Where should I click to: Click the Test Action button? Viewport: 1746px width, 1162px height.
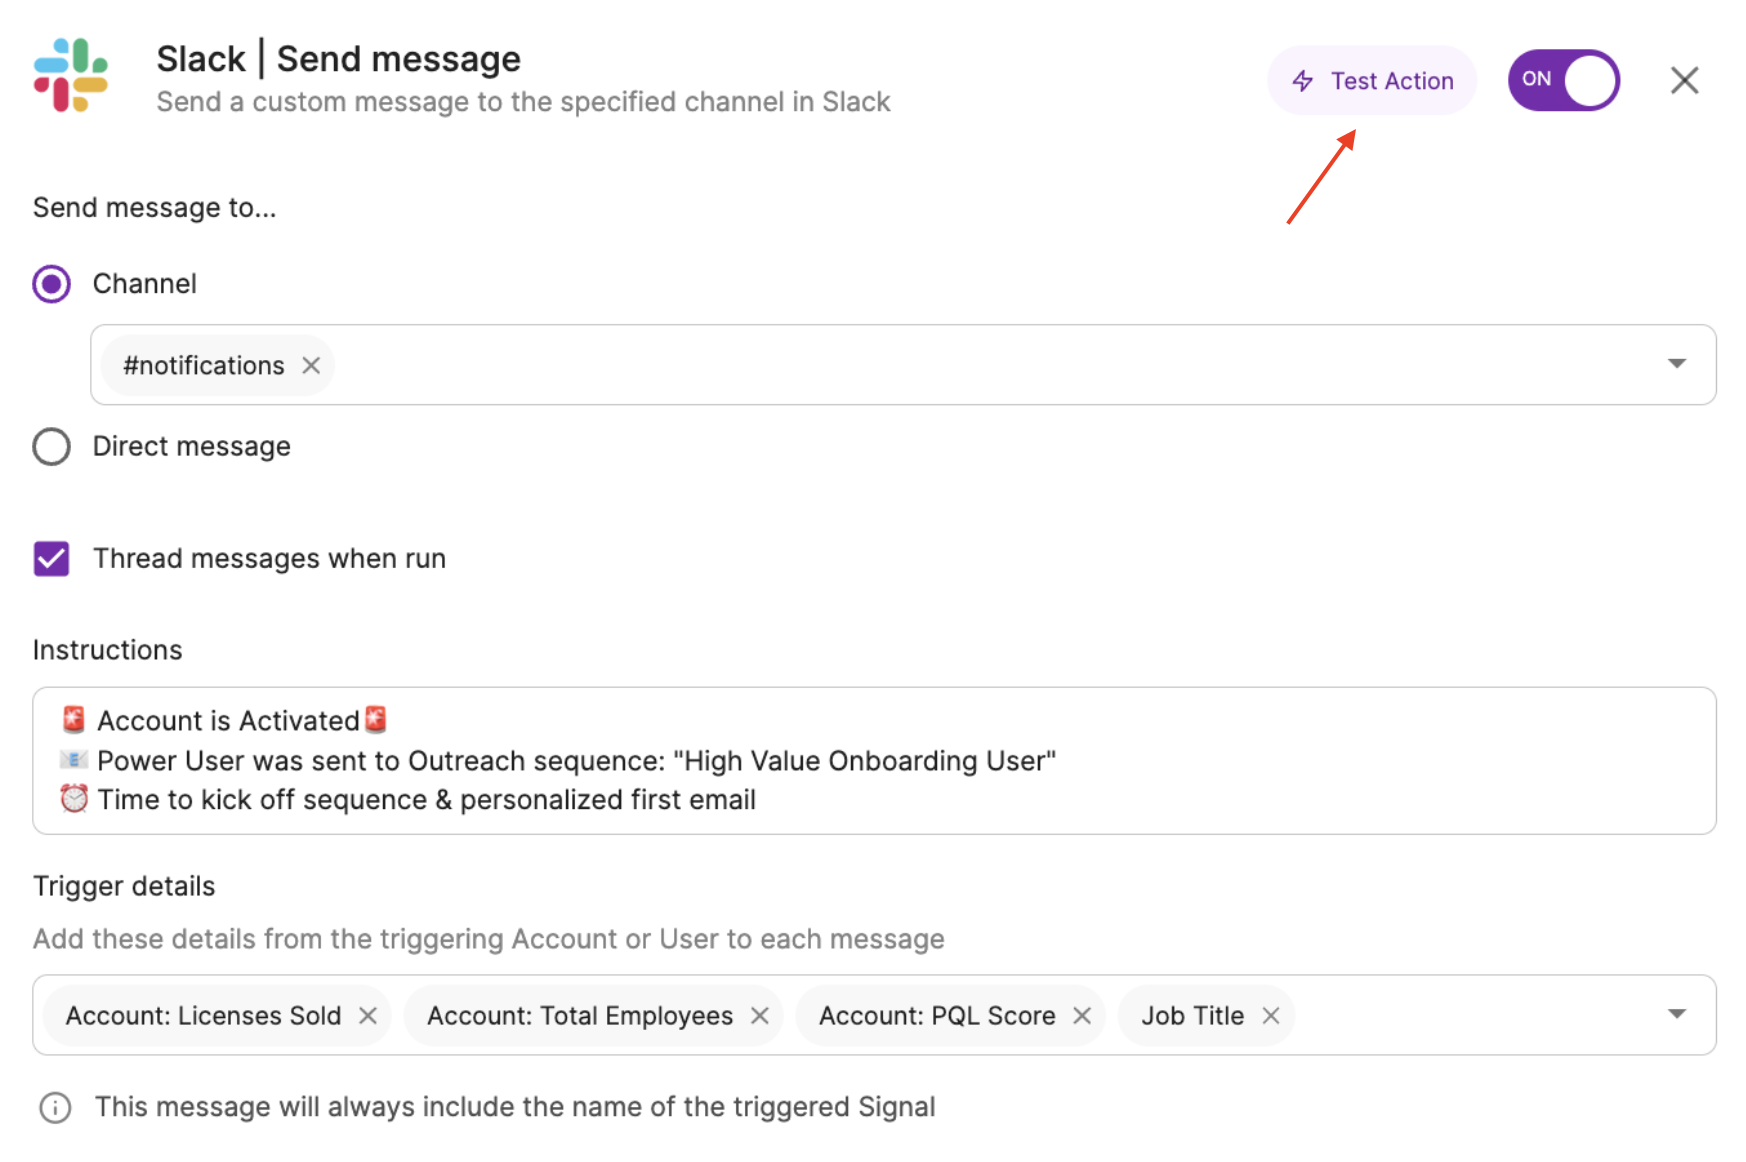[1372, 81]
